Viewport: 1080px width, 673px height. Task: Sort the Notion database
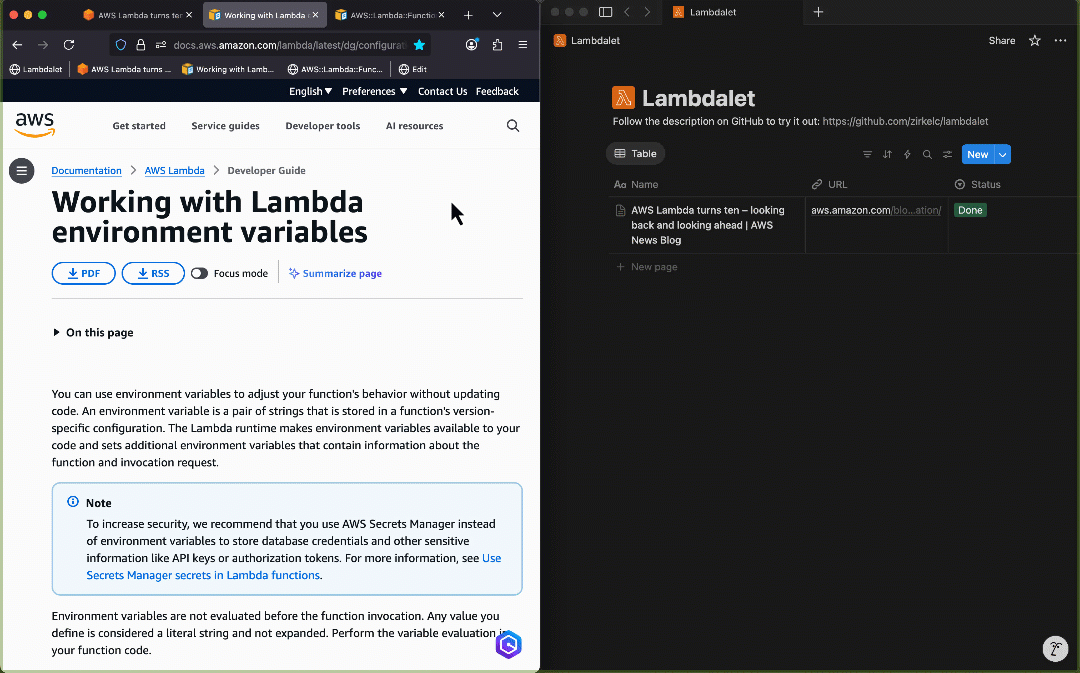click(x=887, y=154)
